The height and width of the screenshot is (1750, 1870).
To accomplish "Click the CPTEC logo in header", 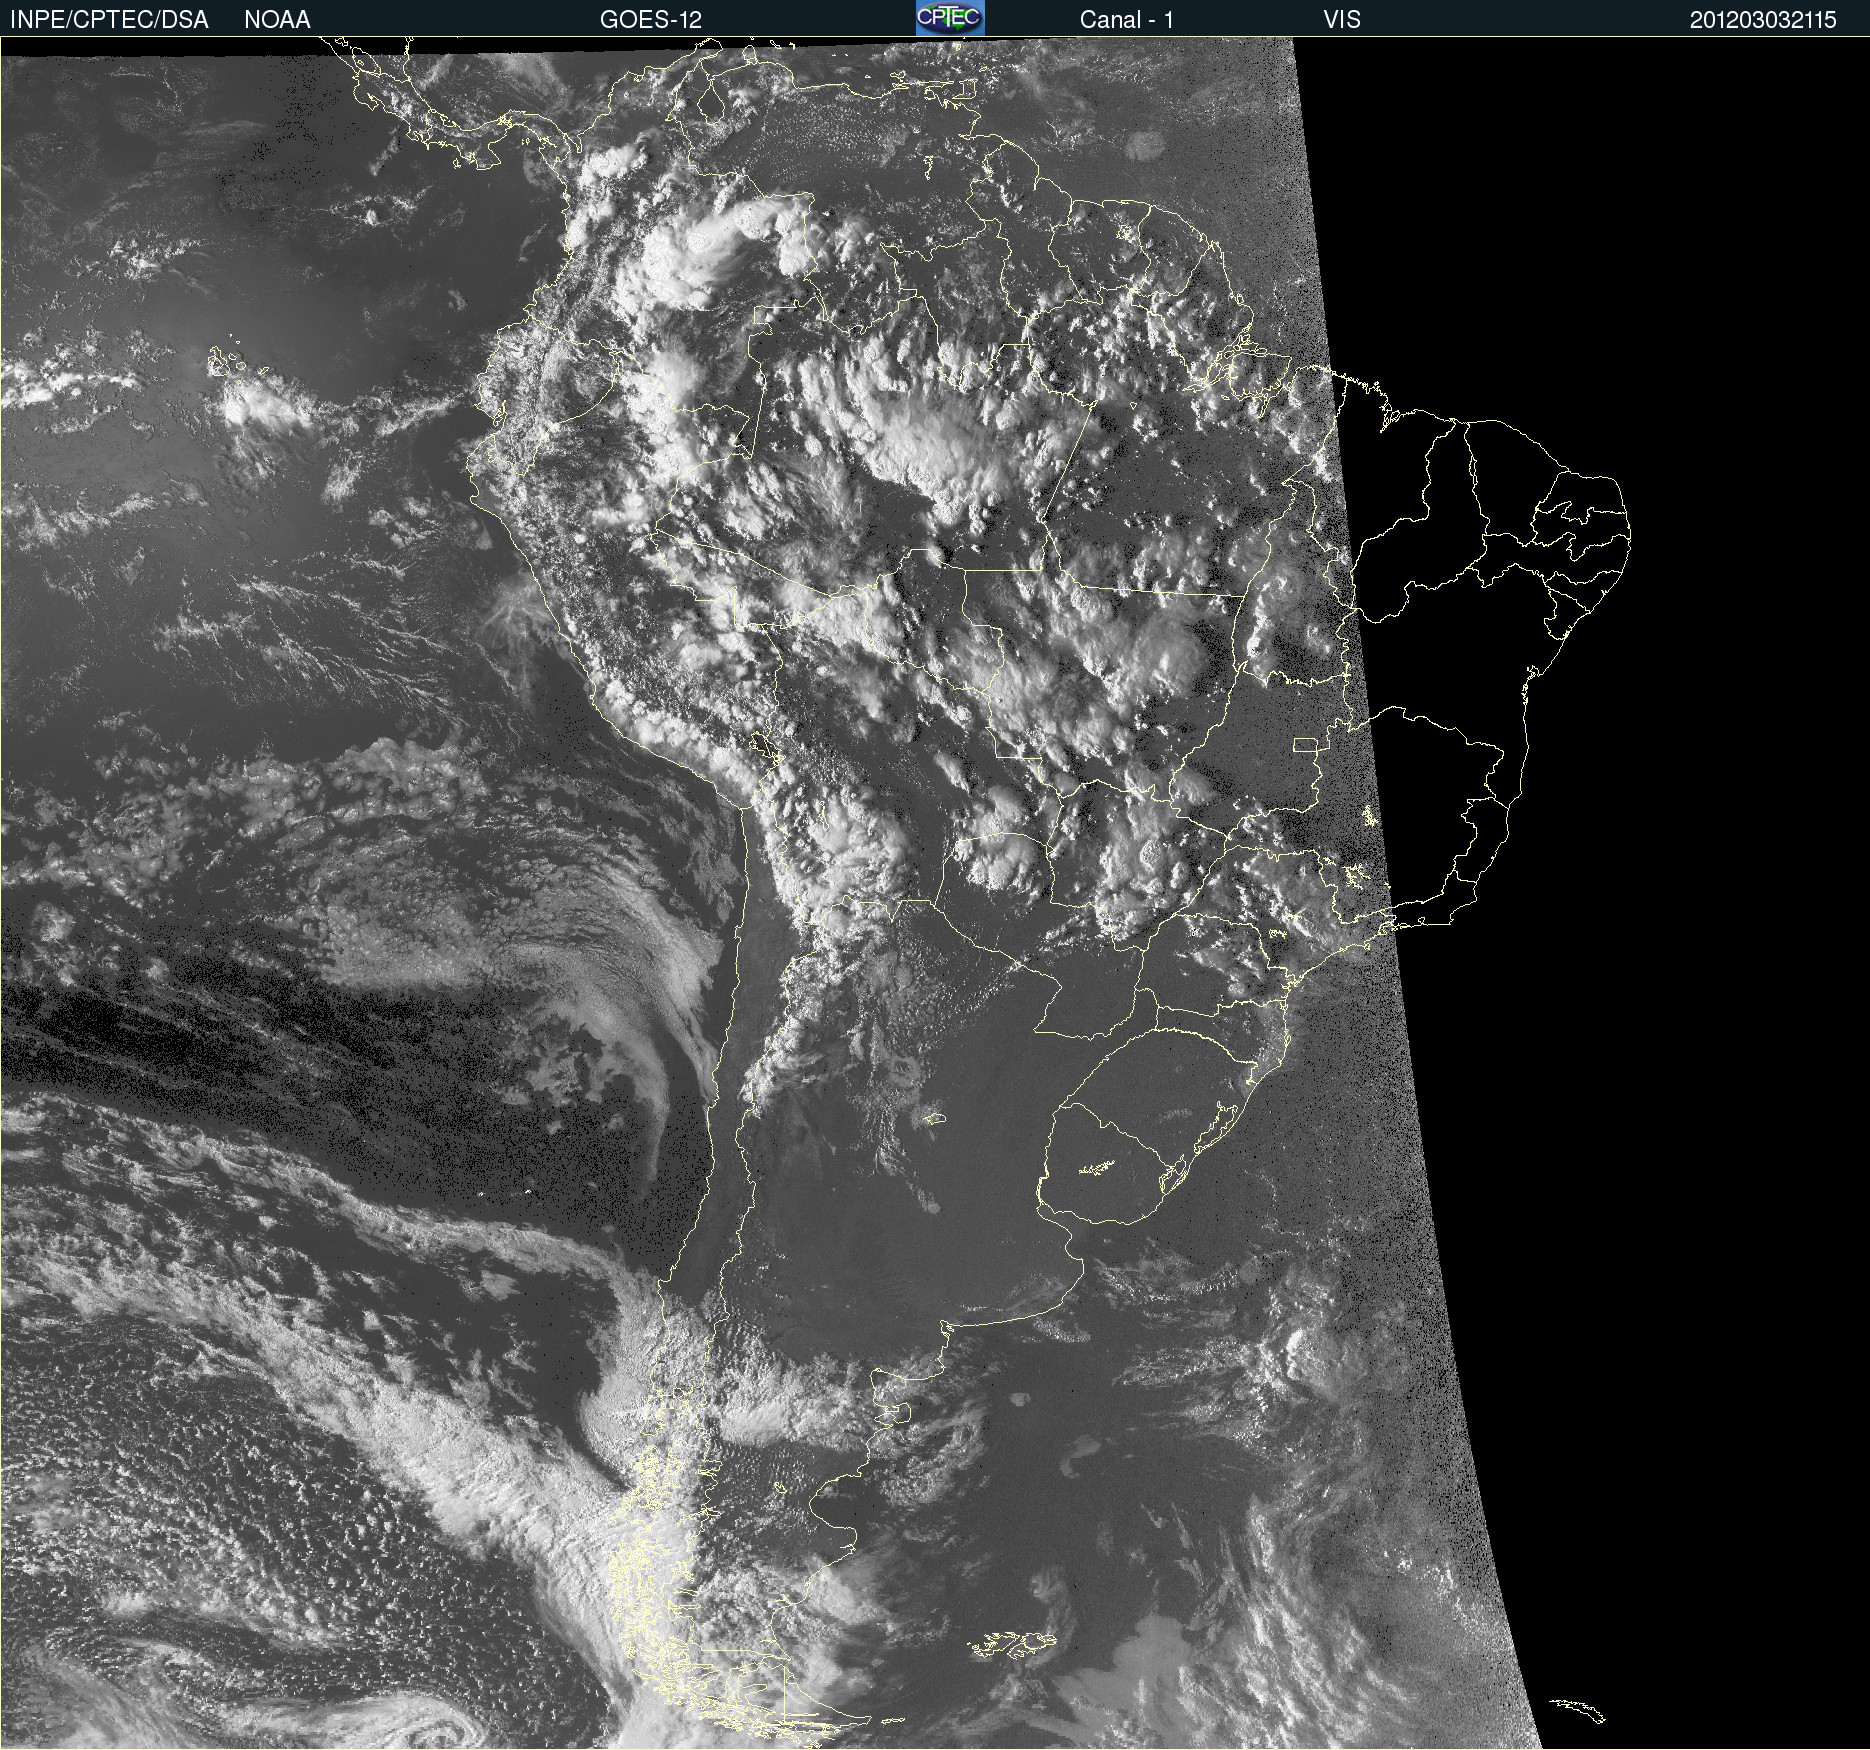I will 950,18.
